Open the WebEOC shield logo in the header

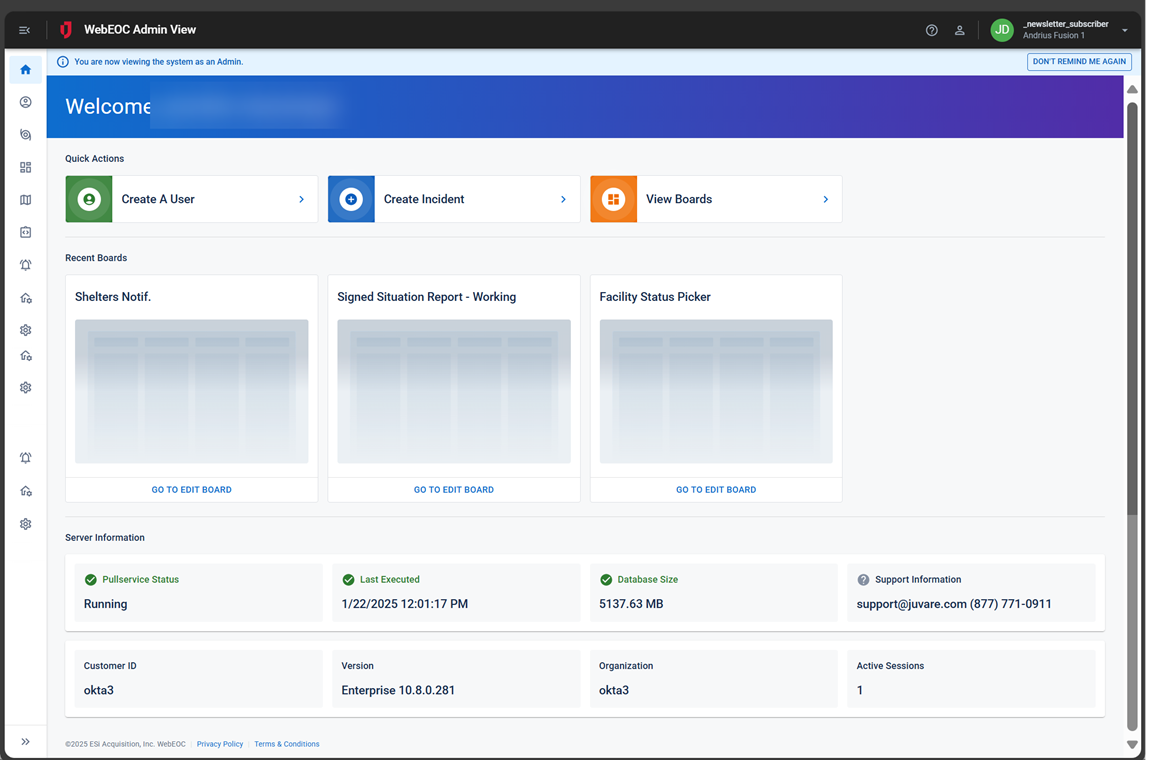[x=65, y=30]
